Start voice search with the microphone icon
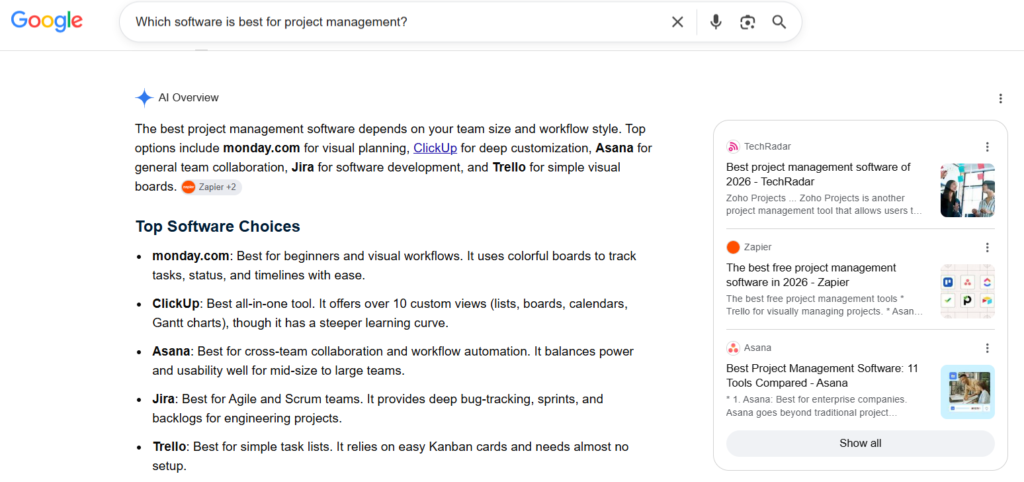 coord(716,22)
